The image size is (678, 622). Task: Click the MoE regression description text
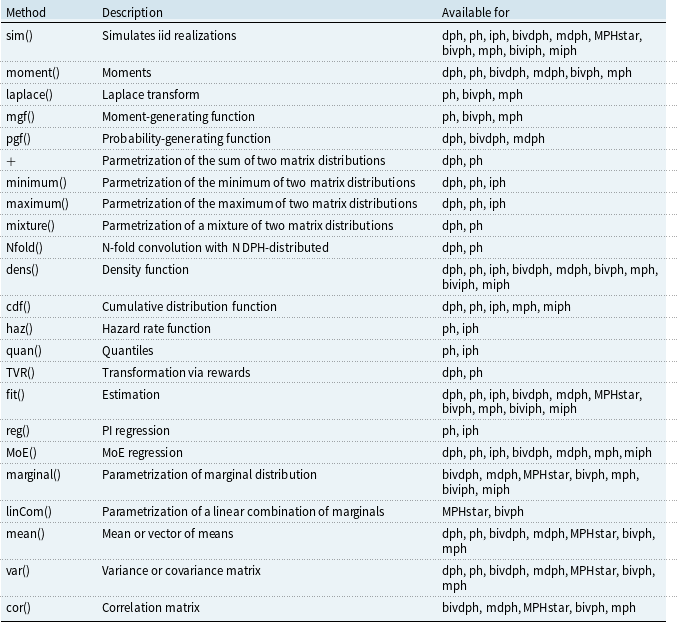[x=142, y=453]
